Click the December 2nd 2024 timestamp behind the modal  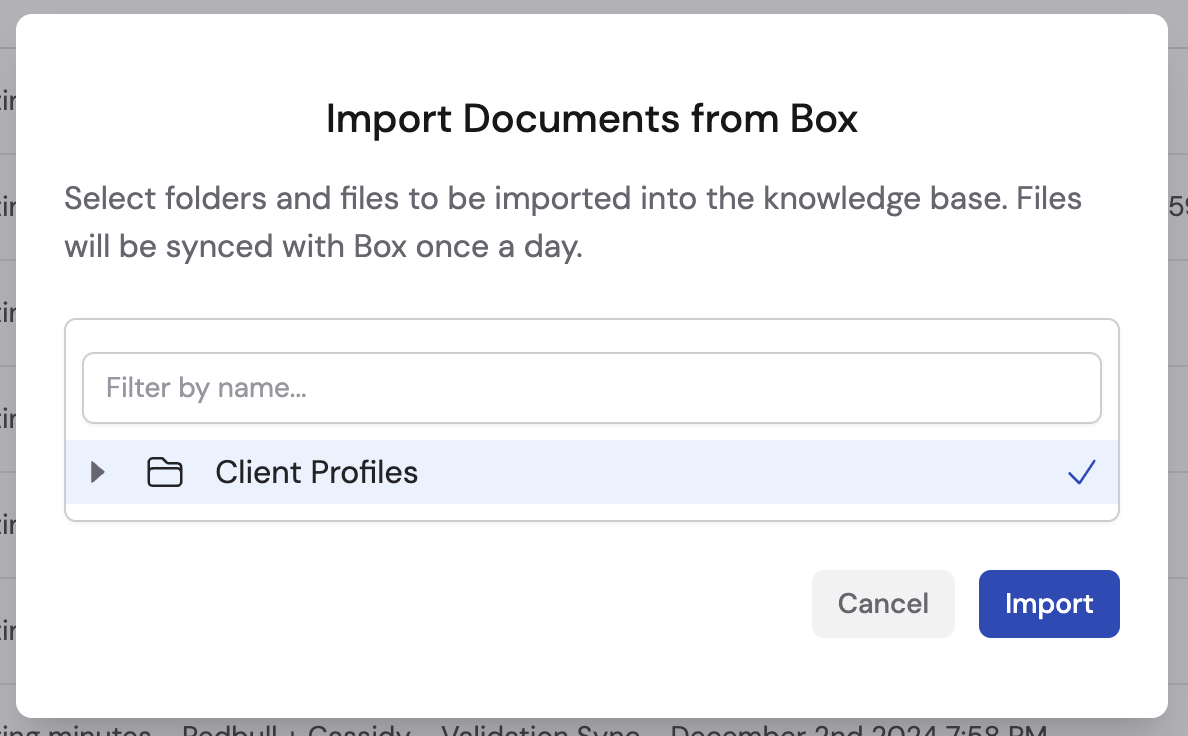[810, 731]
